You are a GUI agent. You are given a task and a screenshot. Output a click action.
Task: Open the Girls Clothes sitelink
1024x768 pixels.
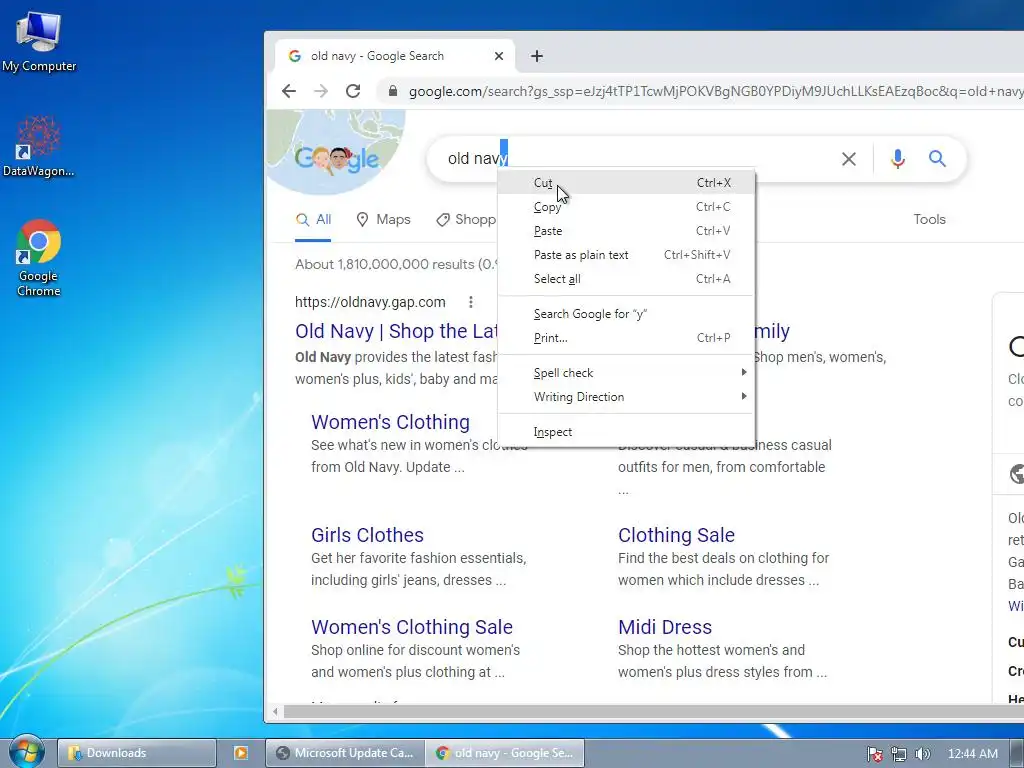tap(368, 535)
